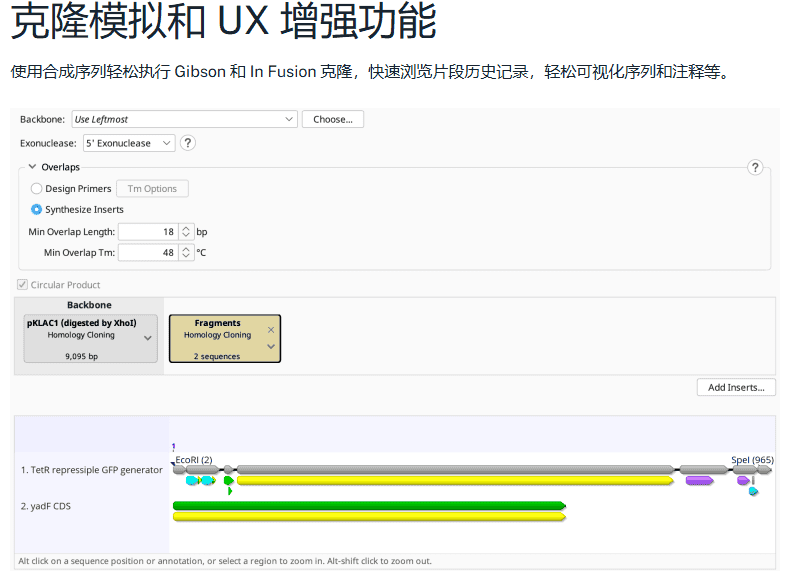Select the Design Primers radio option

pyautogui.click(x=36, y=188)
